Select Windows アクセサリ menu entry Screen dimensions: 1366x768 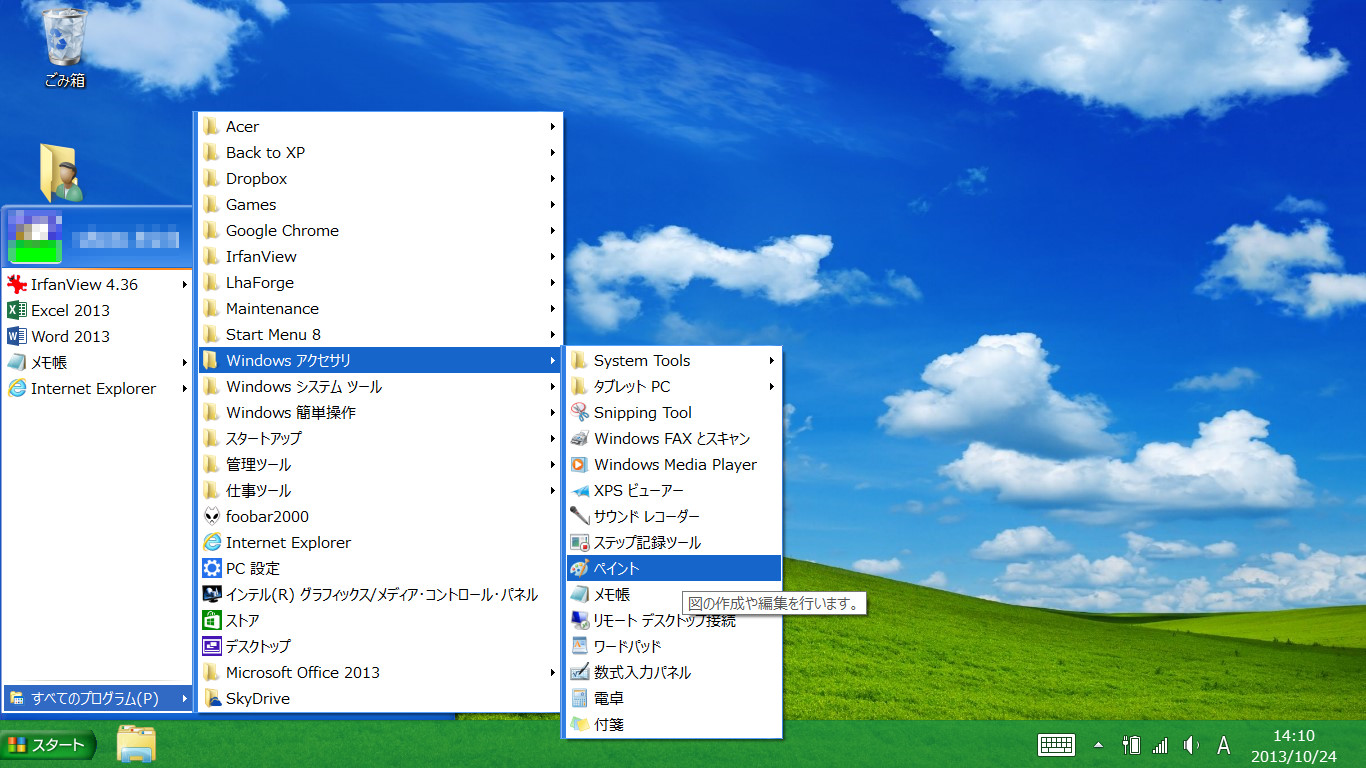point(380,360)
